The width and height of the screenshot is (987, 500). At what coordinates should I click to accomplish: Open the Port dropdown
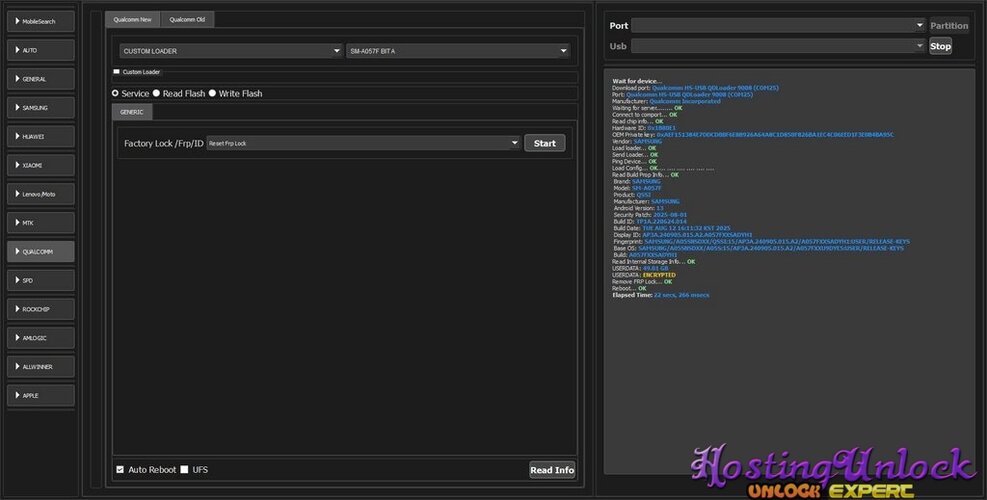(x=778, y=25)
